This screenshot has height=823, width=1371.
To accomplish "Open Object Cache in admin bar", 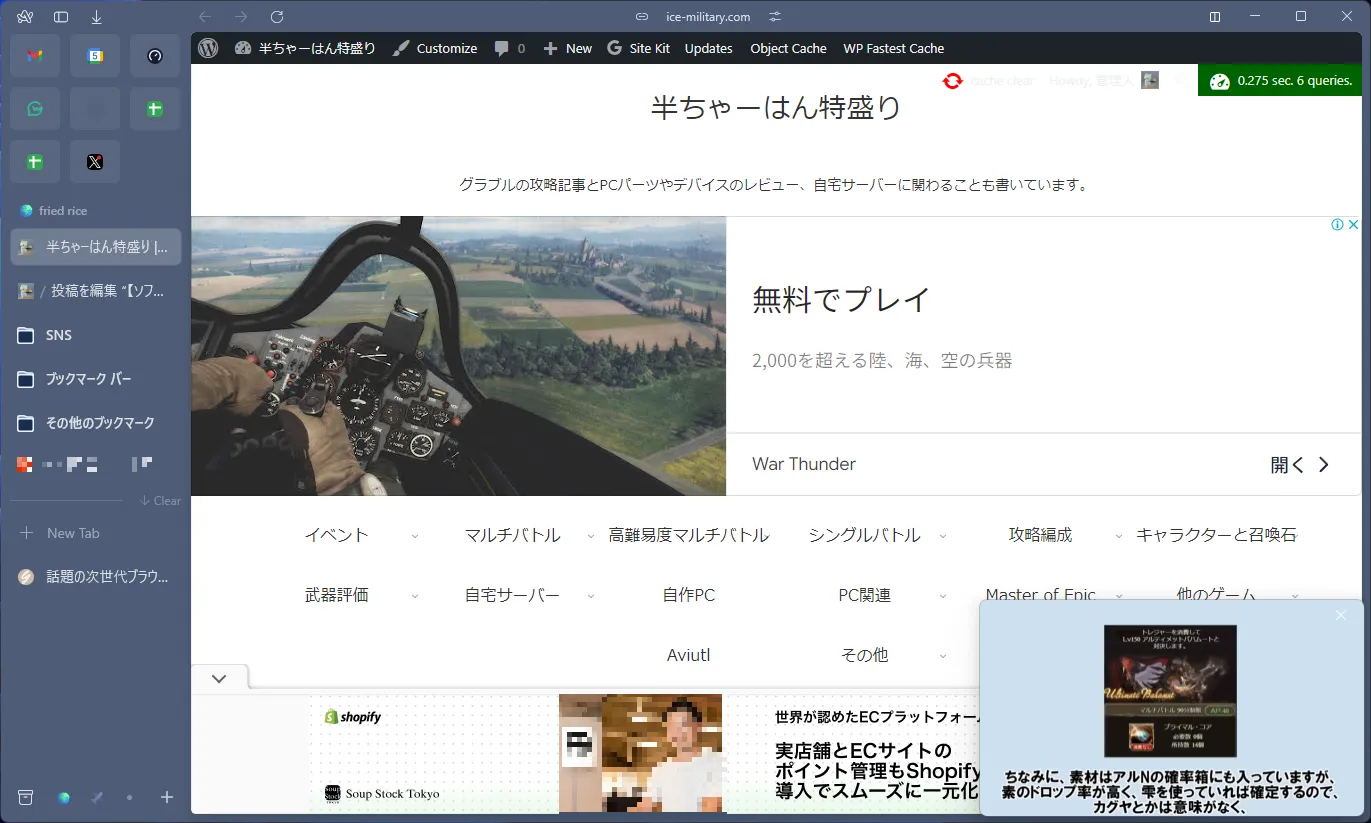I will point(789,48).
